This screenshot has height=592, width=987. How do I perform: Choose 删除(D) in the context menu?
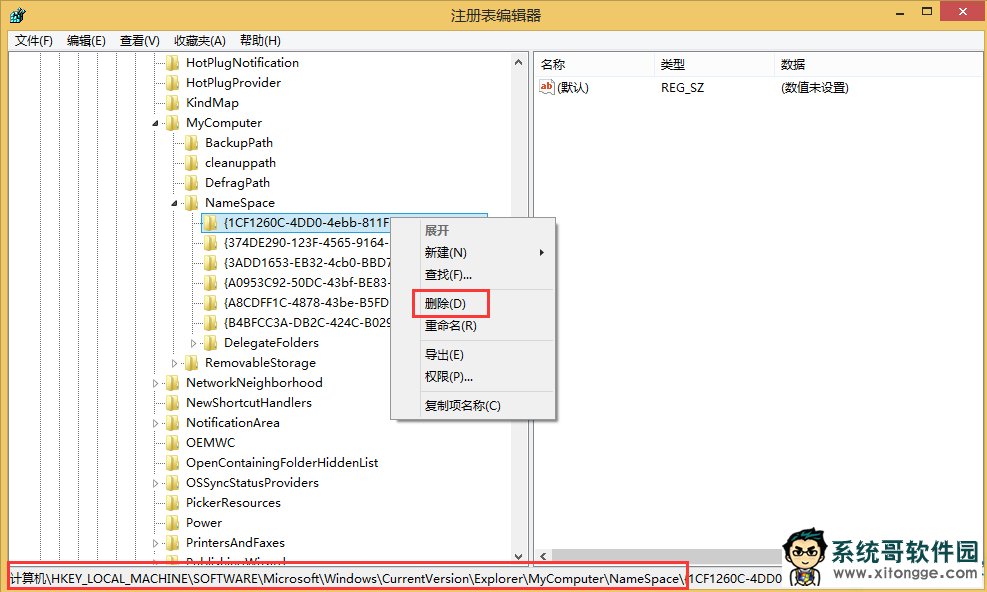445,303
